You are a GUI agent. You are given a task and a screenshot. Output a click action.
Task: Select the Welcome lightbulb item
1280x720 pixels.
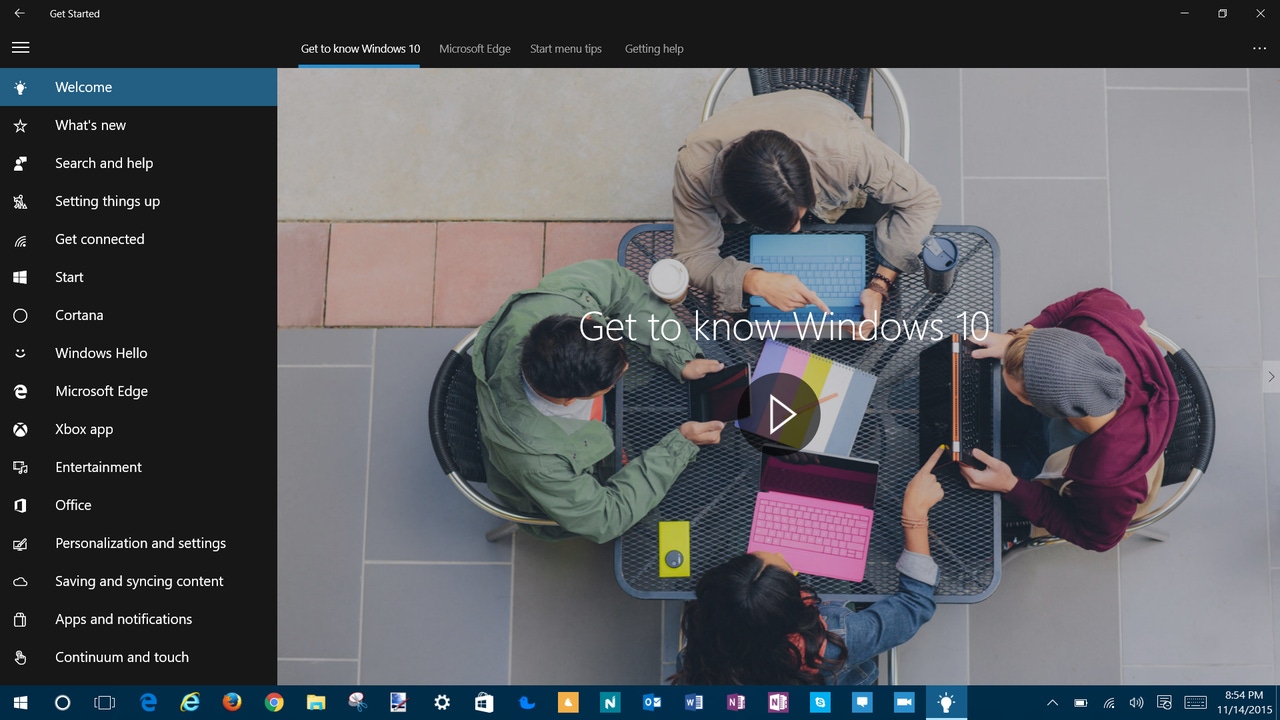coord(138,87)
